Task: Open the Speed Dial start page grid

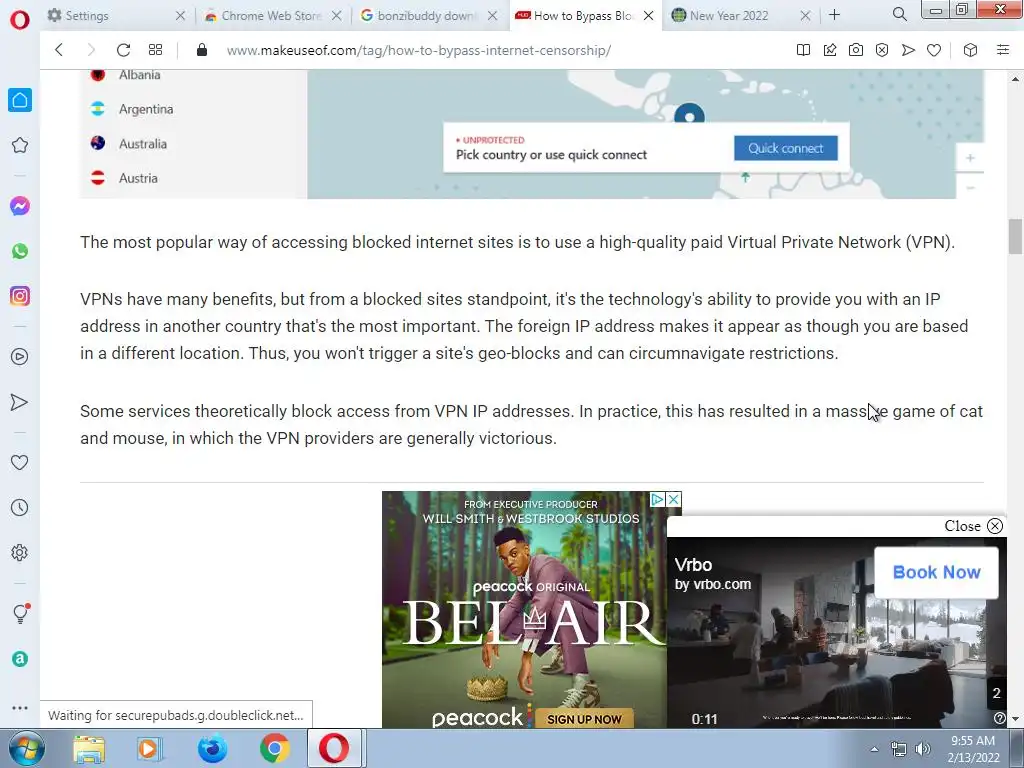Action: [x=155, y=50]
